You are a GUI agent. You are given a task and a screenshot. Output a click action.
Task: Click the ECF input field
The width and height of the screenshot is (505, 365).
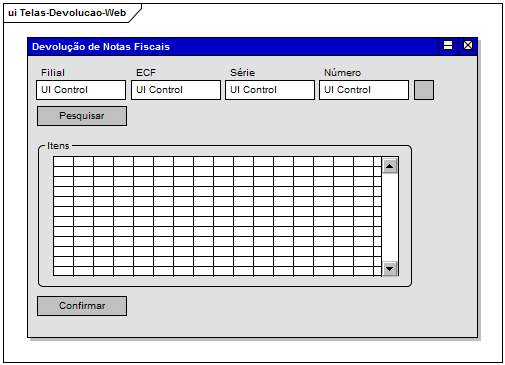click(176, 90)
